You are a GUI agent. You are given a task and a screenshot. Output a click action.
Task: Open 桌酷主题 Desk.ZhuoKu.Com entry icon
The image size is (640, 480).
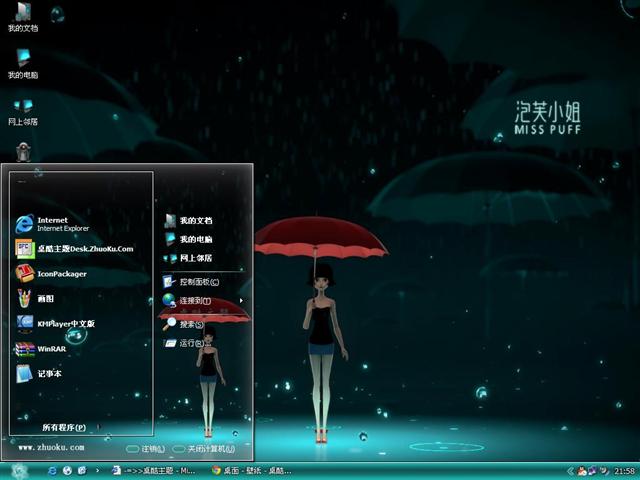[24, 249]
